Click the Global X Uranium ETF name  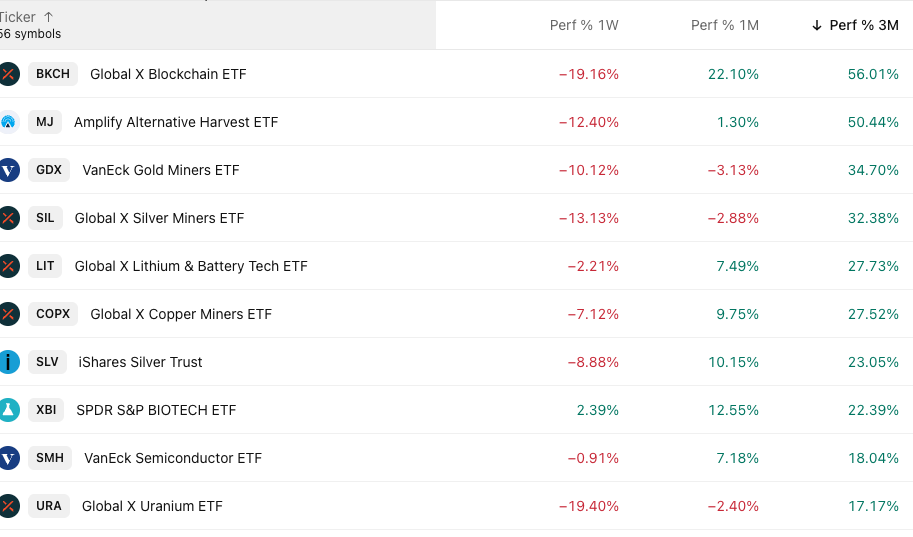coord(152,506)
